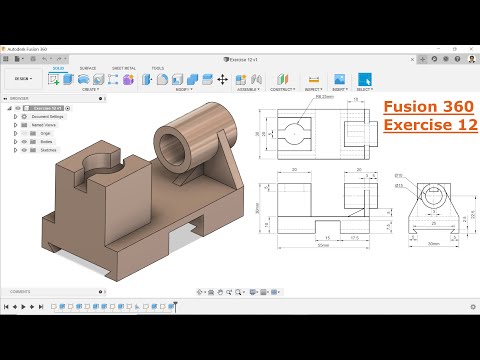Add a new design tab
Image resolution: width=480 pixels, height=360 pixels.
423,59
